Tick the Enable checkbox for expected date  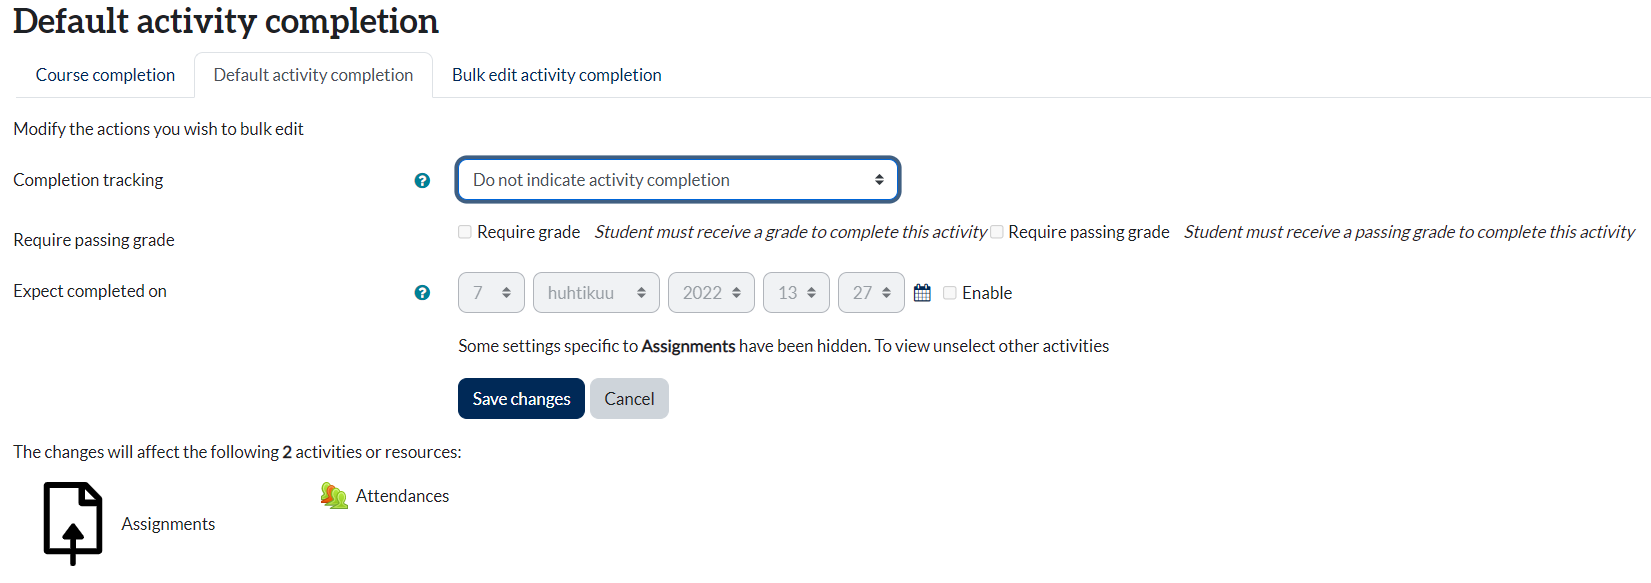click(x=950, y=293)
